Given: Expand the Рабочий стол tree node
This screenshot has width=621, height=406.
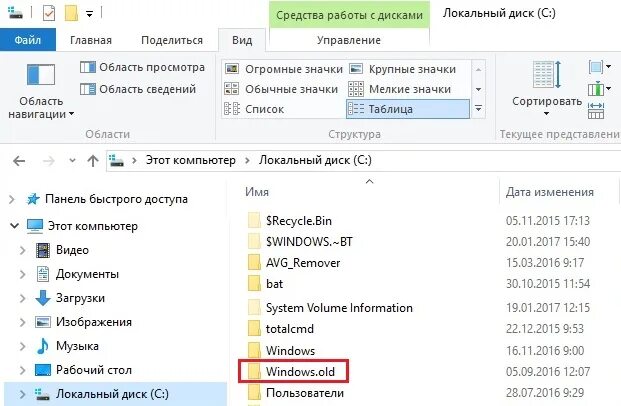Looking at the screenshot, I should pos(23,370).
